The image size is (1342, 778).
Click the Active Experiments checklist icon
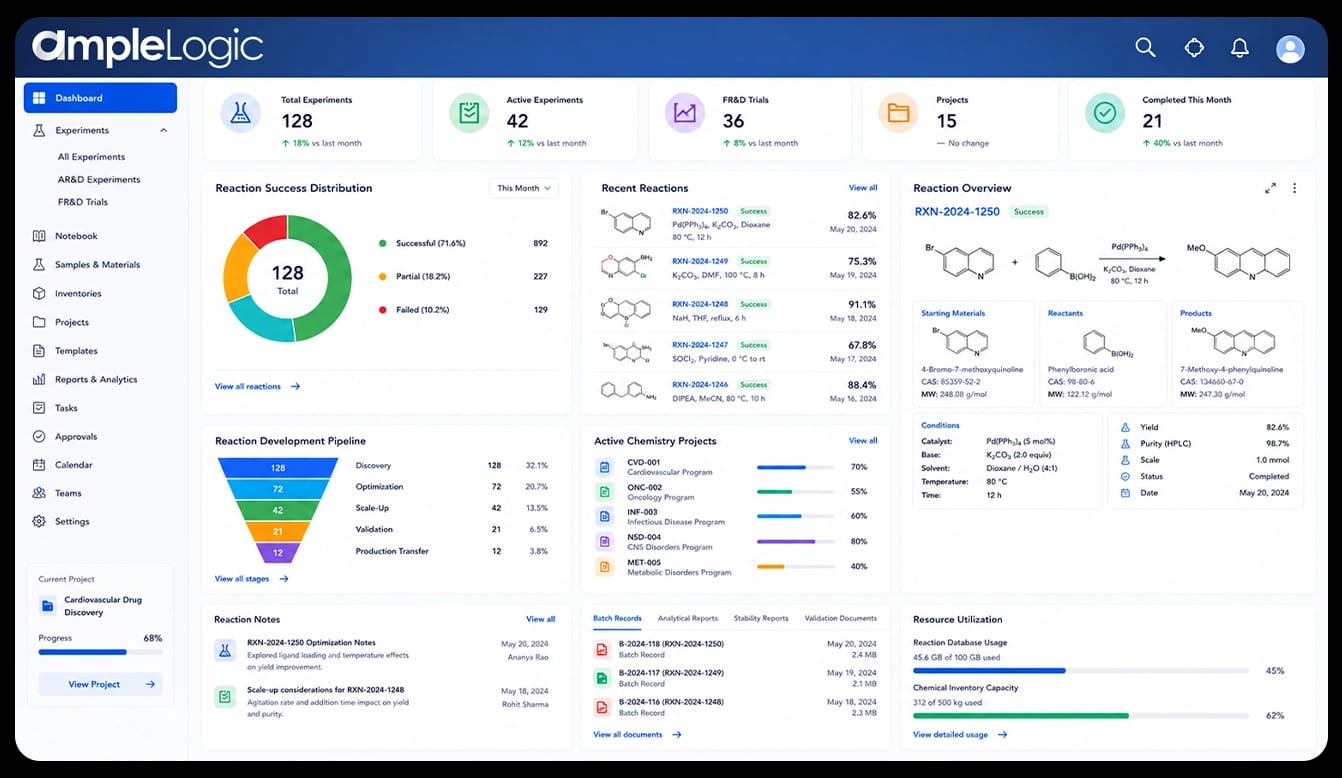pos(468,113)
